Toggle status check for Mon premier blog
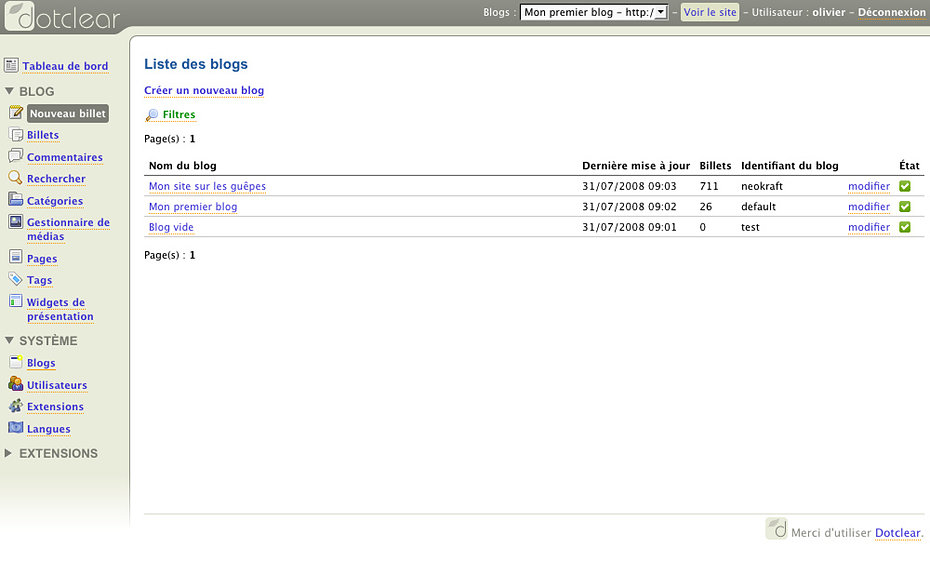The image size is (930, 587). click(905, 207)
